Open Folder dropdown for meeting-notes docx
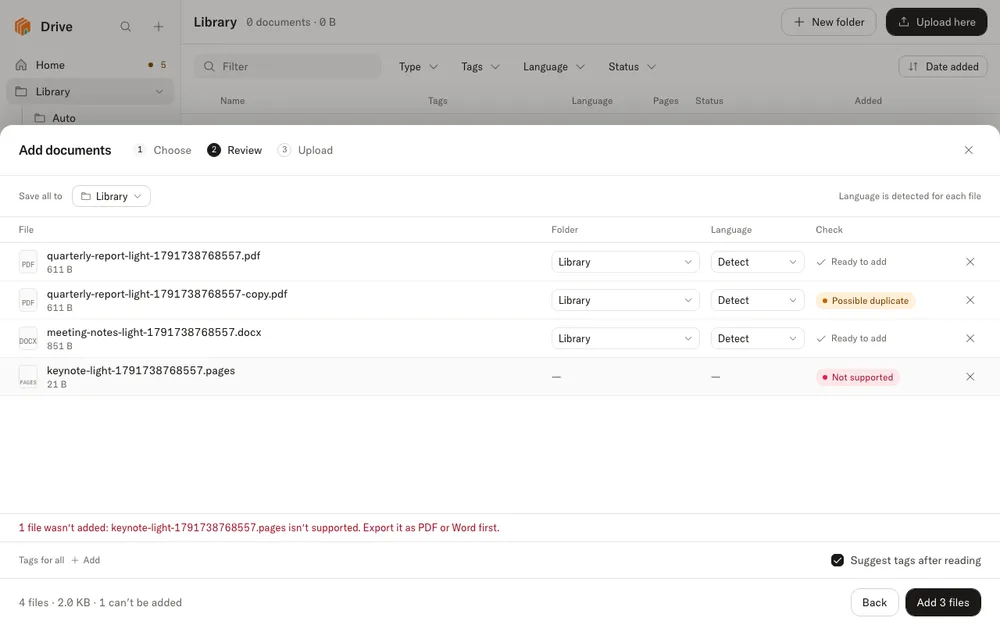 (x=625, y=338)
